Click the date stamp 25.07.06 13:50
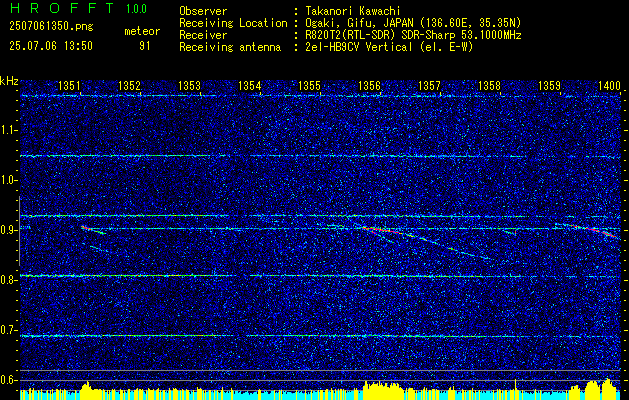Screen dimensions: 629x400 tap(51, 46)
